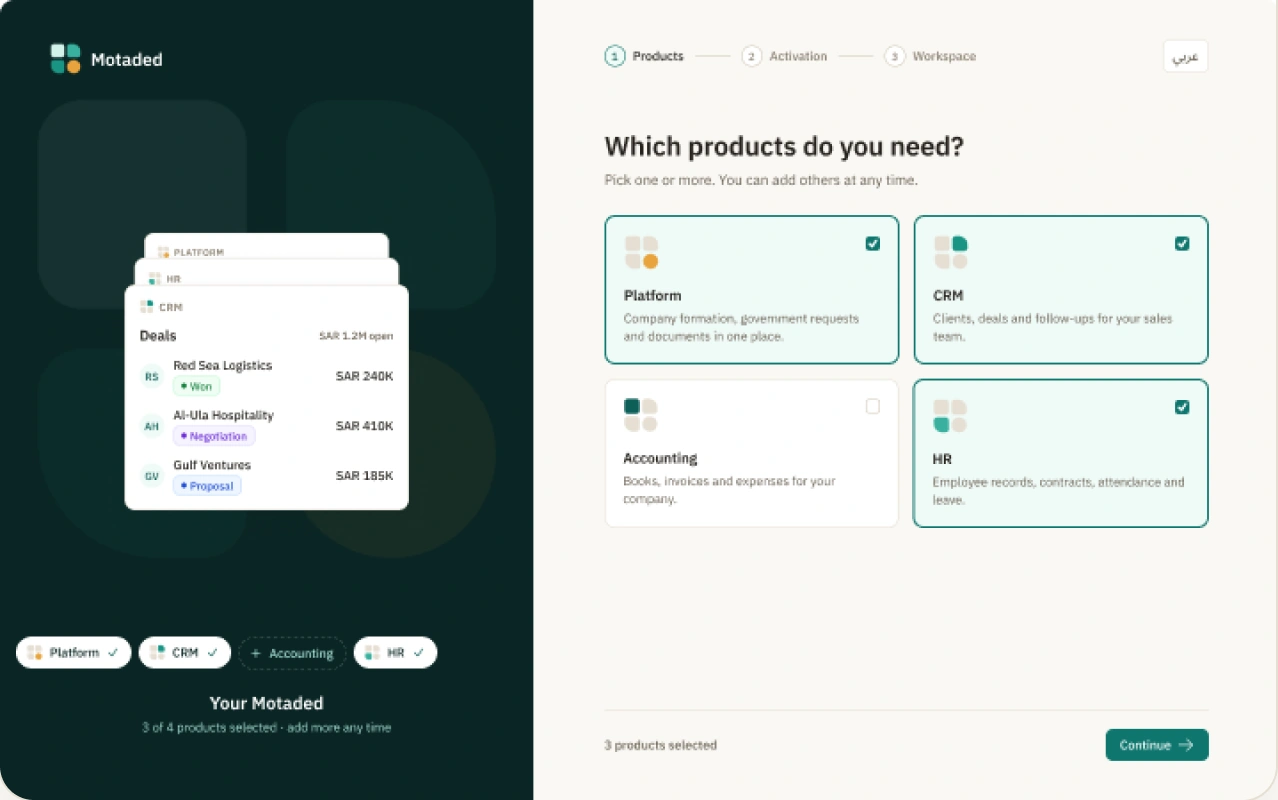
Task: Remove Platform via its bottom chip
Action: click(x=74, y=653)
